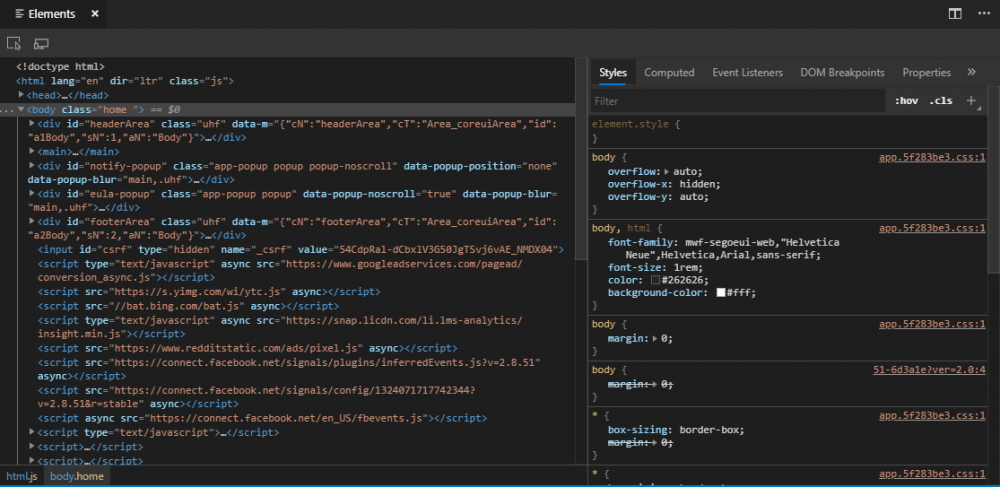Image resolution: width=1000 pixels, height=487 pixels.
Task: Select the redditstatic pixel.js script line
Action: tap(247, 348)
